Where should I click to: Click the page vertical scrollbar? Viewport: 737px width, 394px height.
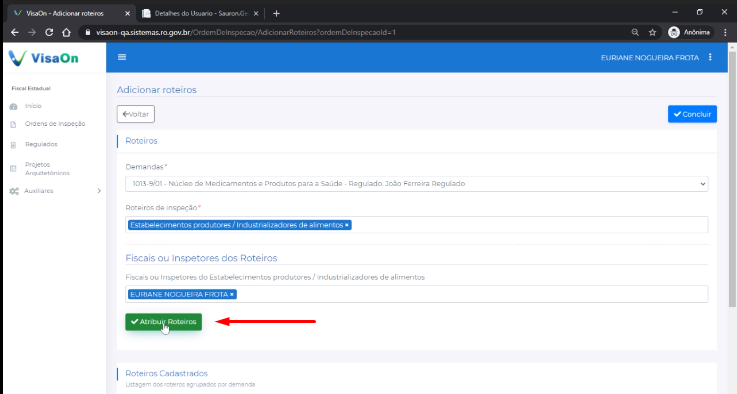(x=732, y=179)
